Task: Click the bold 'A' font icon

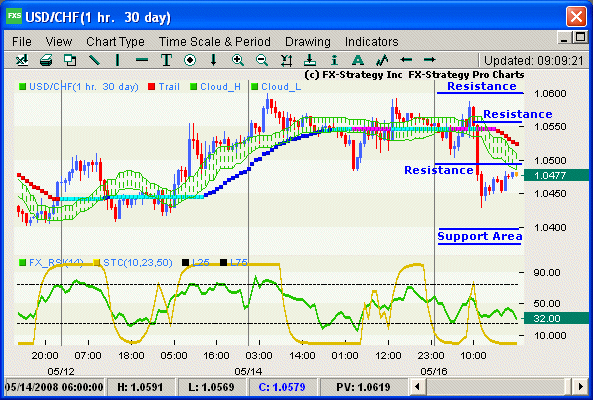Action: click(x=357, y=60)
